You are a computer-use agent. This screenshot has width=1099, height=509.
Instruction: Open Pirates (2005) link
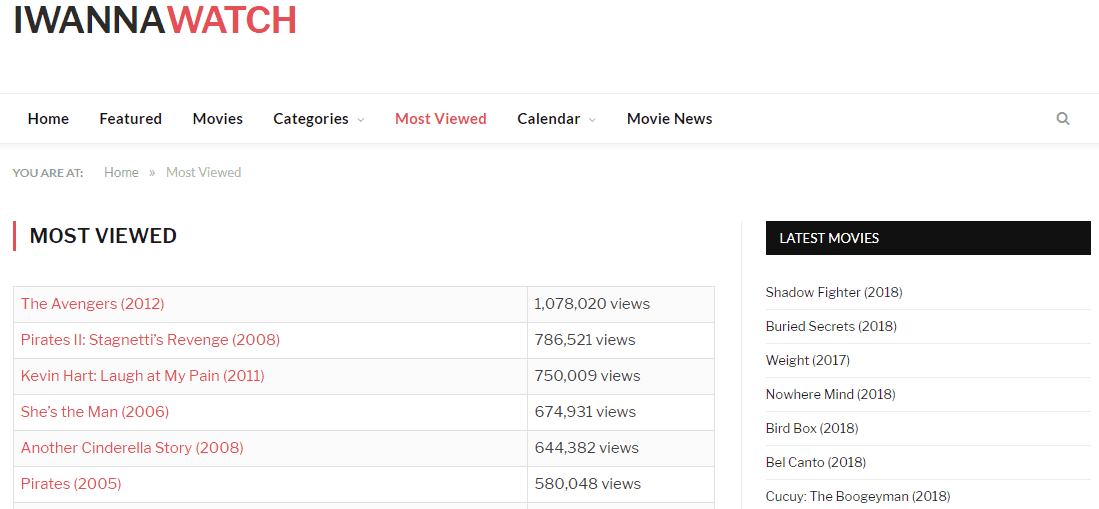coord(71,484)
